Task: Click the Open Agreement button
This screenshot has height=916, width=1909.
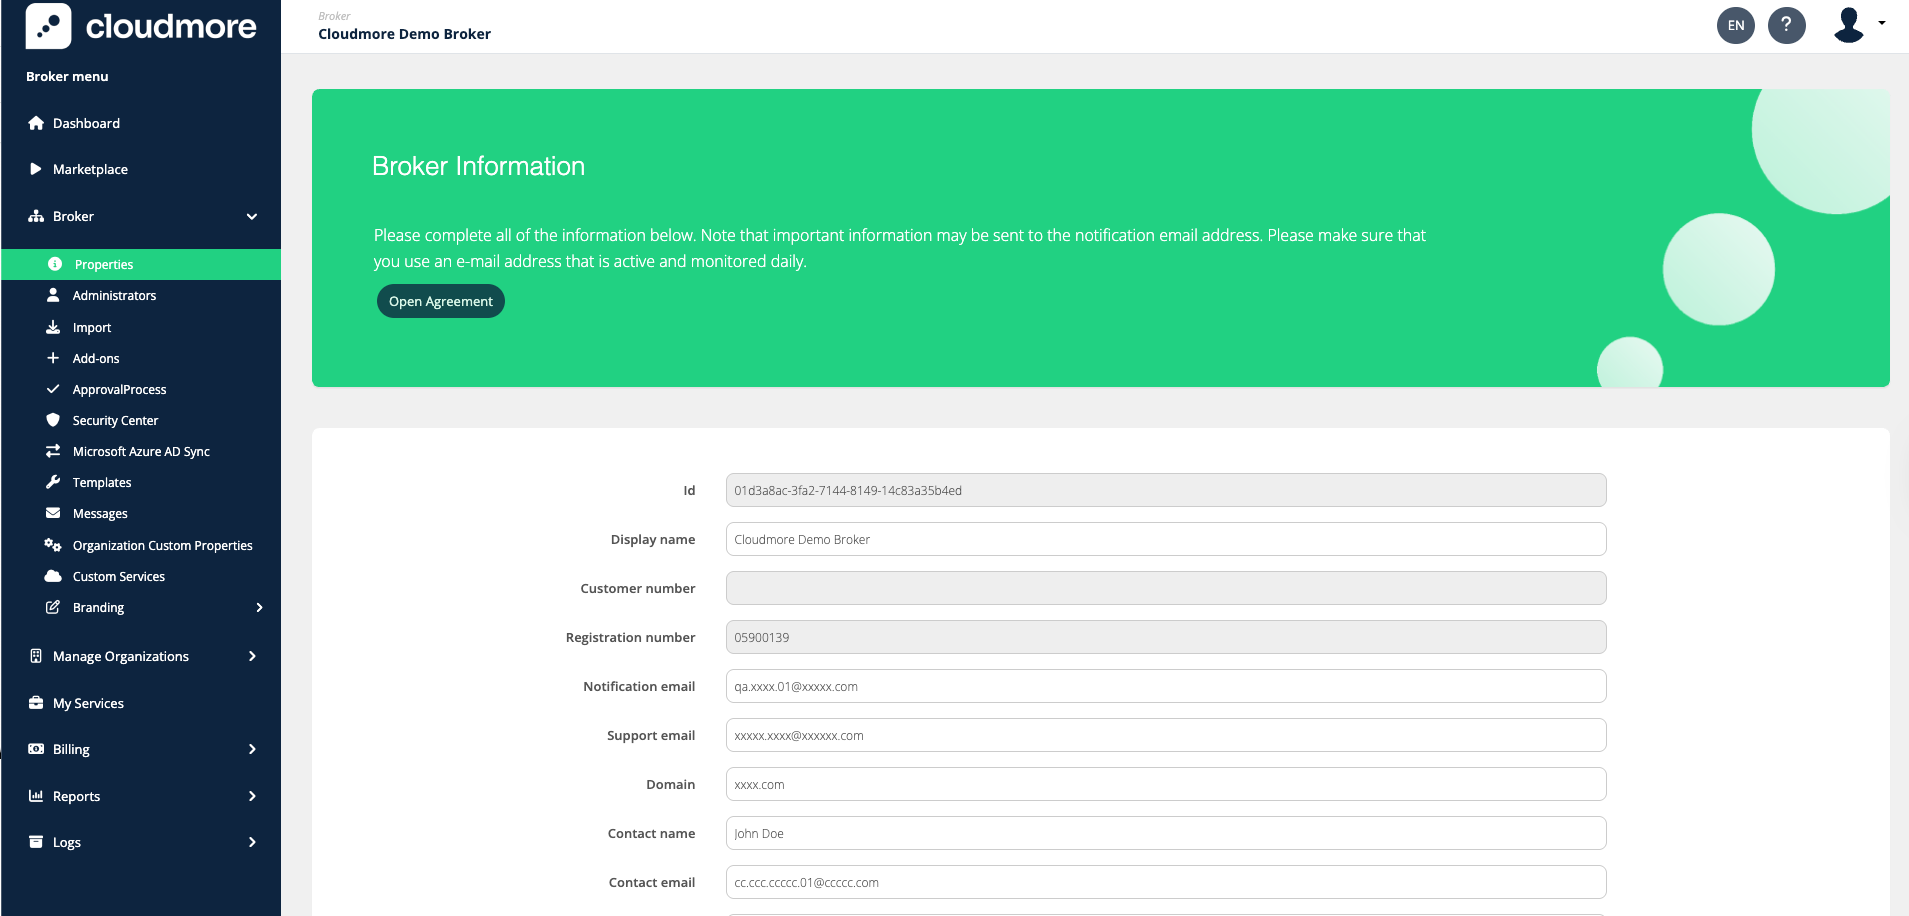Action: coord(440,301)
